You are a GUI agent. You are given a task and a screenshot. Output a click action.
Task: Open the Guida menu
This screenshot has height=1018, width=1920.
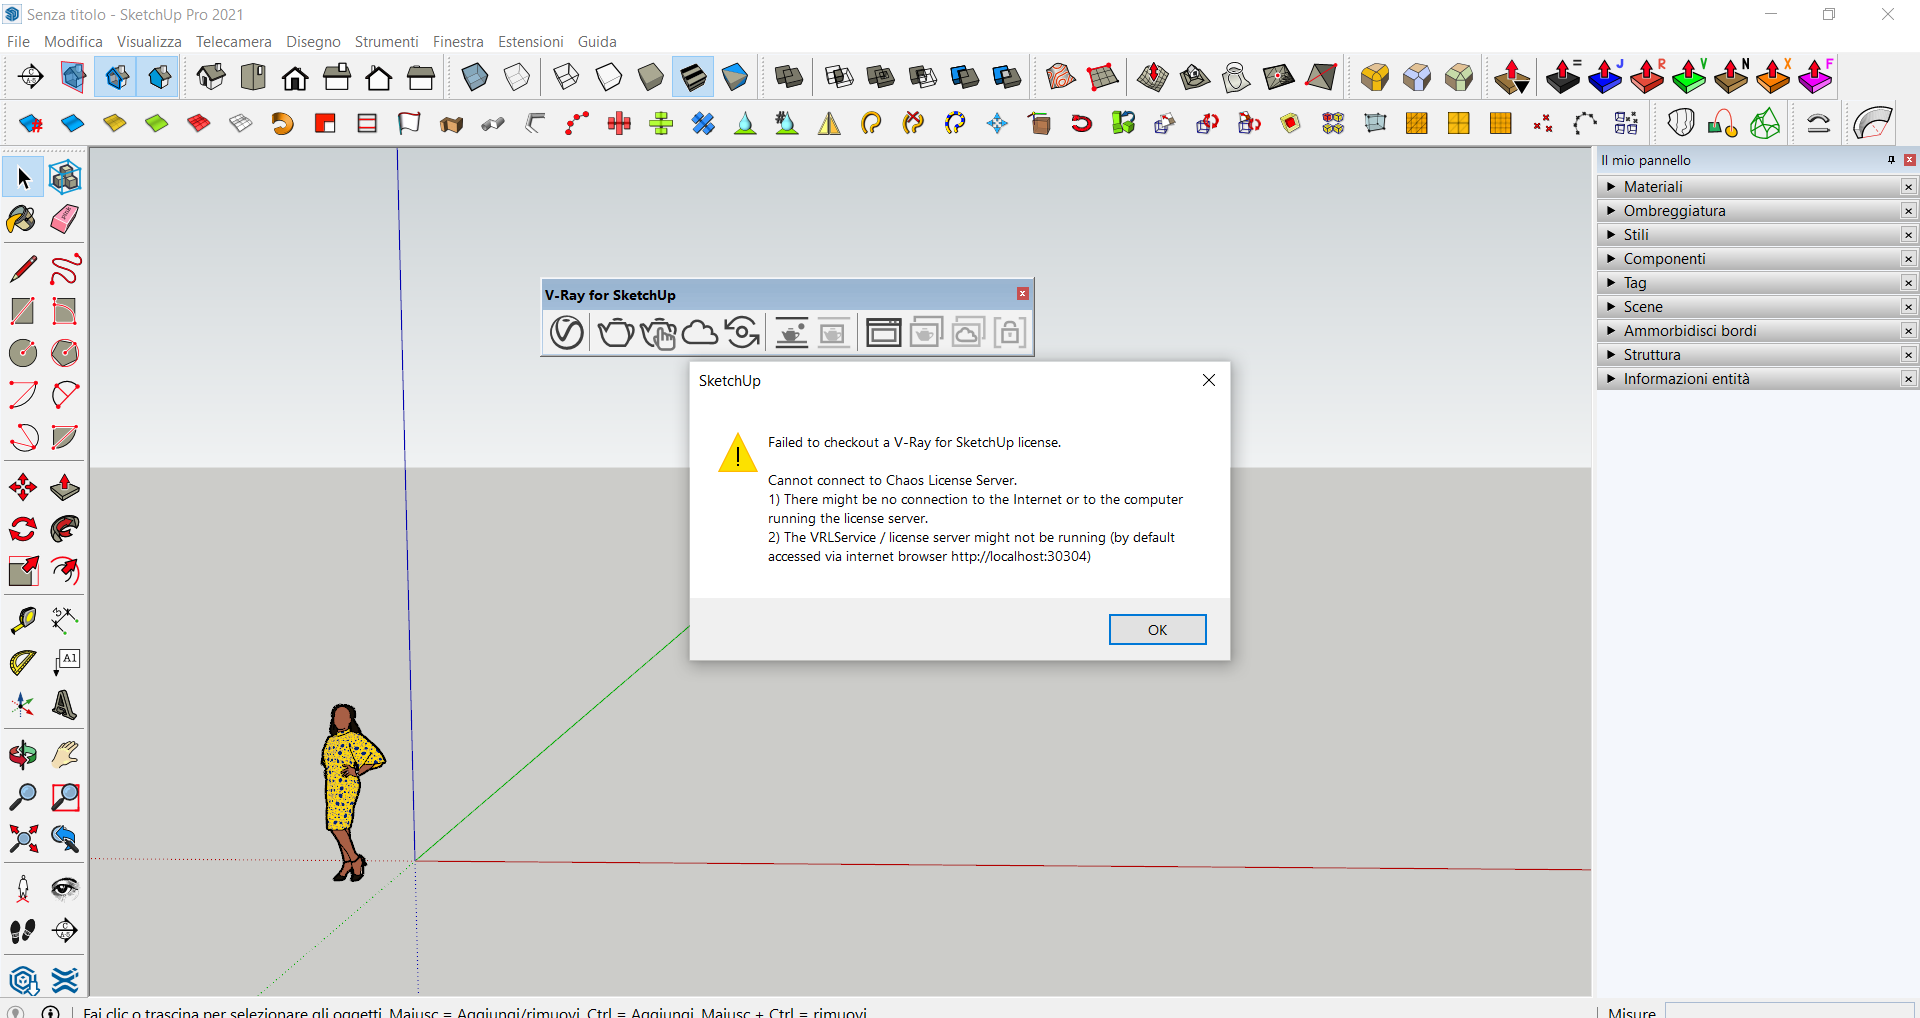[597, 42]
